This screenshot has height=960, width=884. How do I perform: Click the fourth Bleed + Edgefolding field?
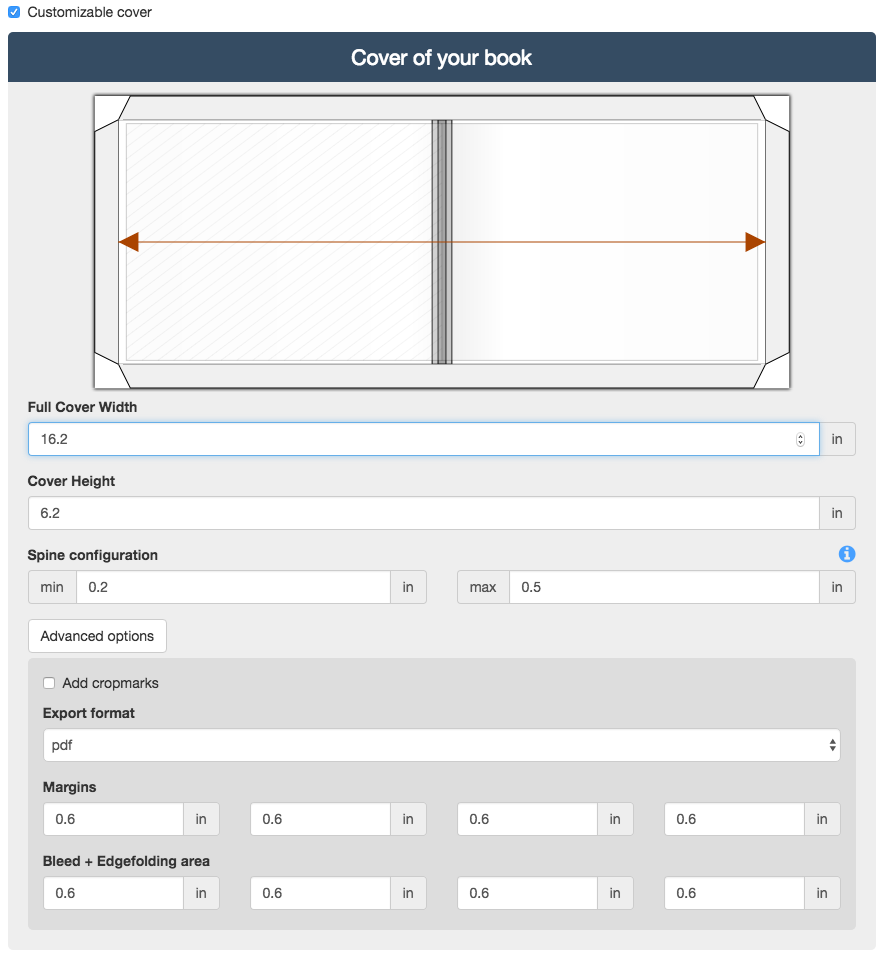pos(734,893)
